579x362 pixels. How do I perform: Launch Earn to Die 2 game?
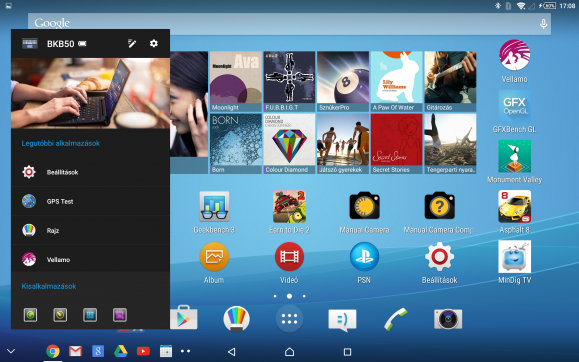point(289,212)
